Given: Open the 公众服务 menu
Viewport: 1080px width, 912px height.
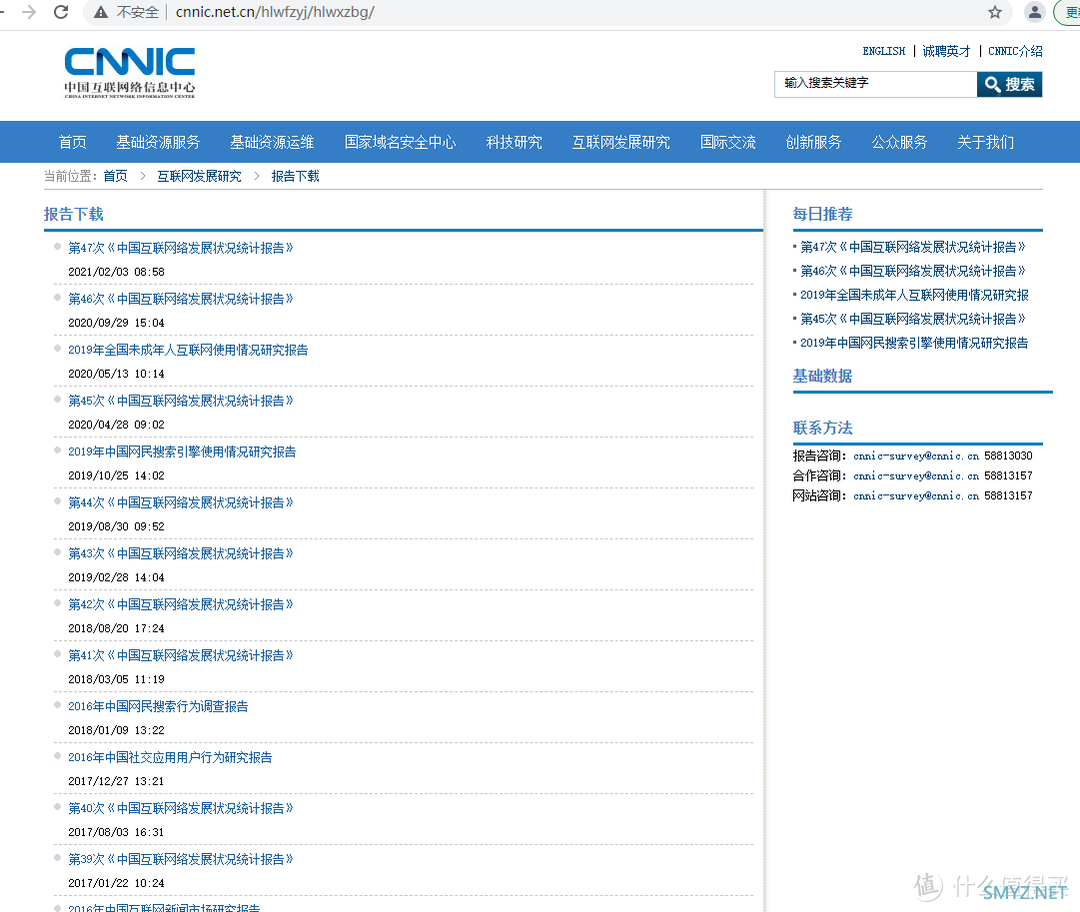Looking at the screenshot, I should click(900, 142).
